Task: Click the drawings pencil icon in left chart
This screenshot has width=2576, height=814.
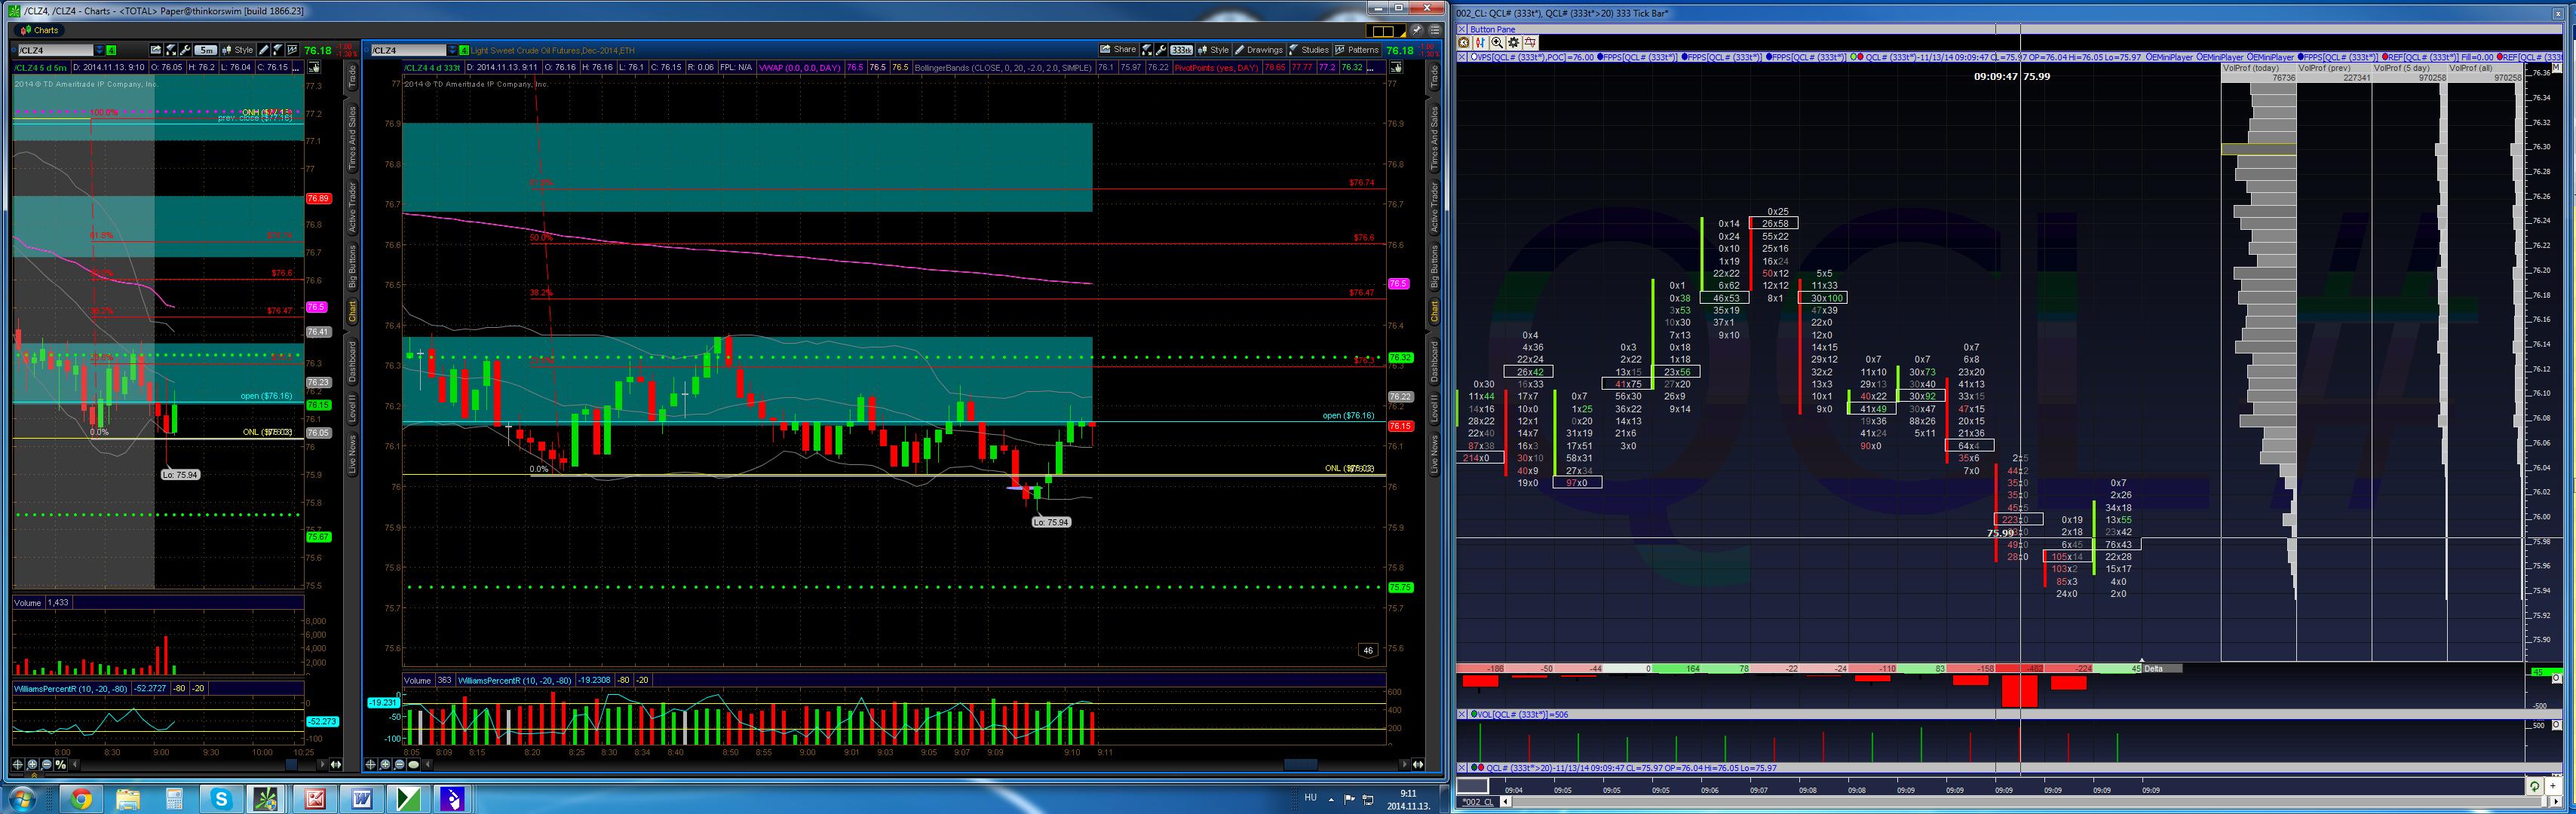Action: (x=264, y=50)
